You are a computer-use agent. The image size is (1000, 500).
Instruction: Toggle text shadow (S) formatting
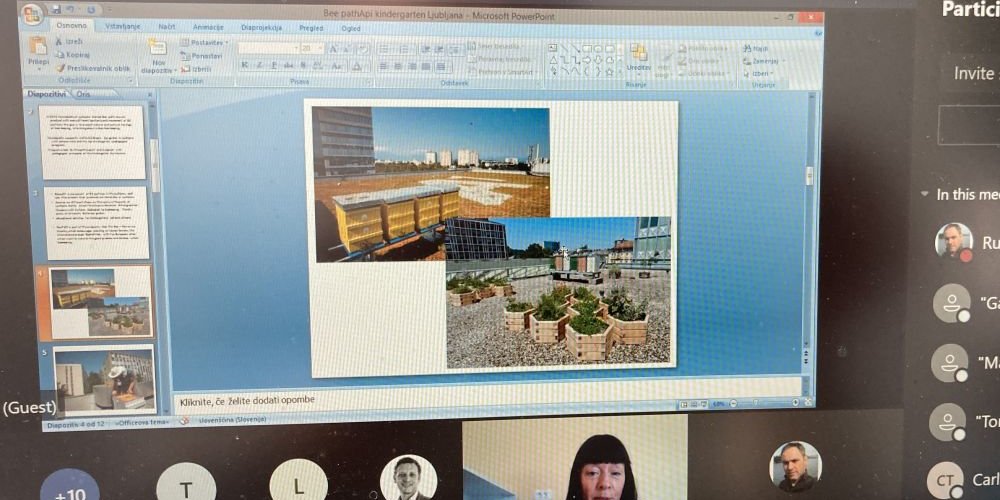coord(304,65)
